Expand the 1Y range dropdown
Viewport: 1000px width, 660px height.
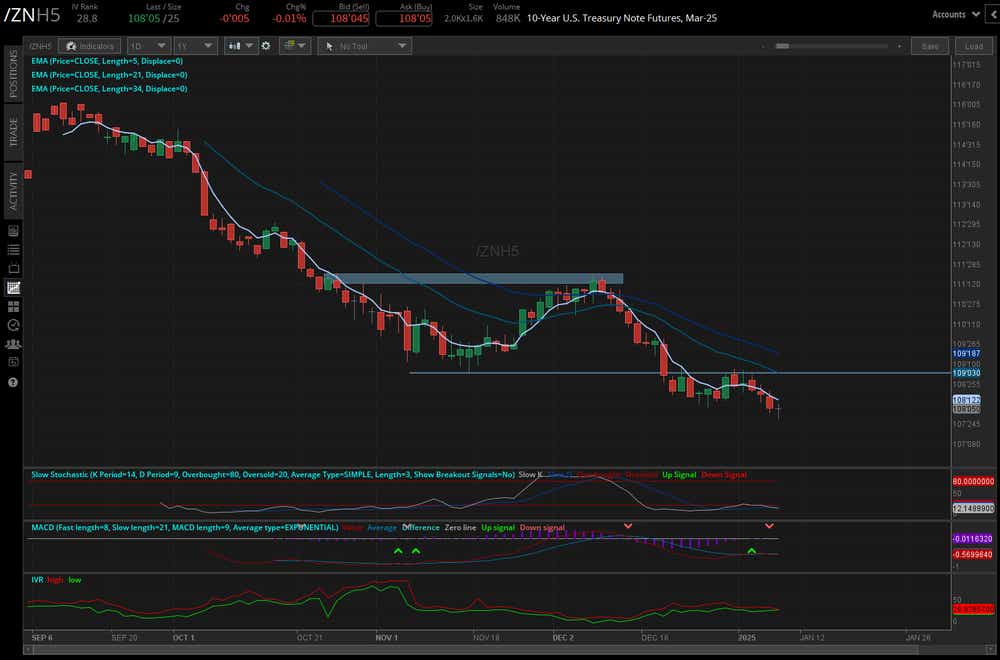pos(193,45)
